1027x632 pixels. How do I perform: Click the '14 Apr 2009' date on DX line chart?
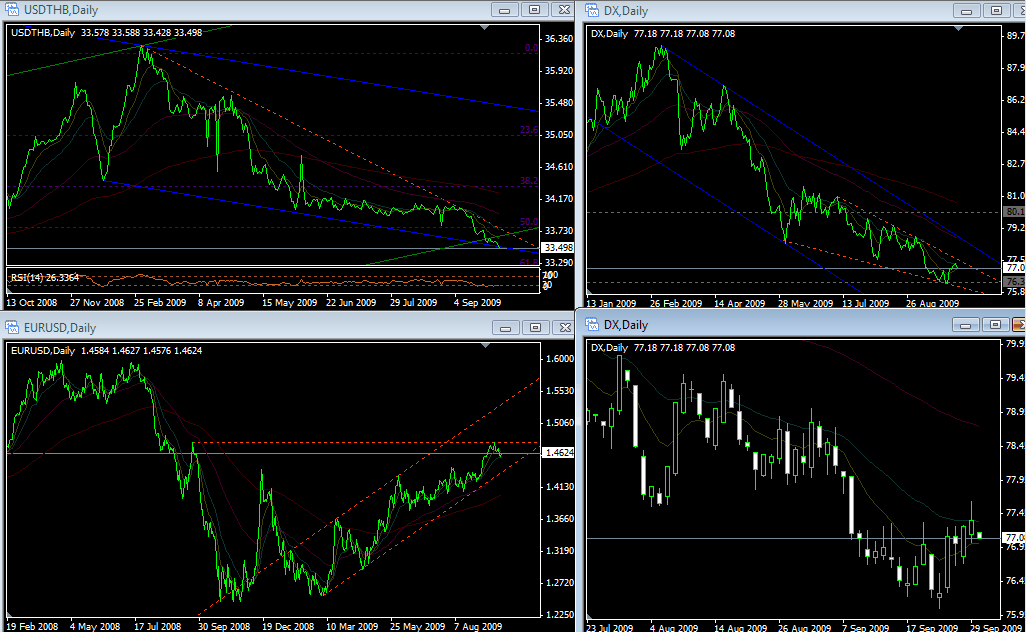[x=739, y=303]
